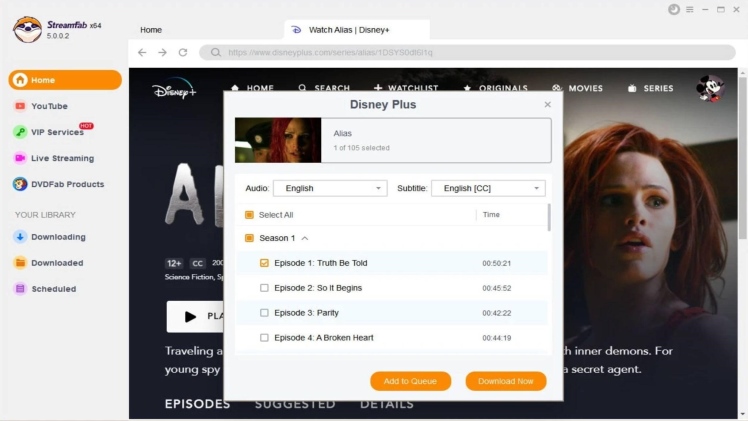
Task: Click the Add to Queue button
Action: click(x=410, y=381)
